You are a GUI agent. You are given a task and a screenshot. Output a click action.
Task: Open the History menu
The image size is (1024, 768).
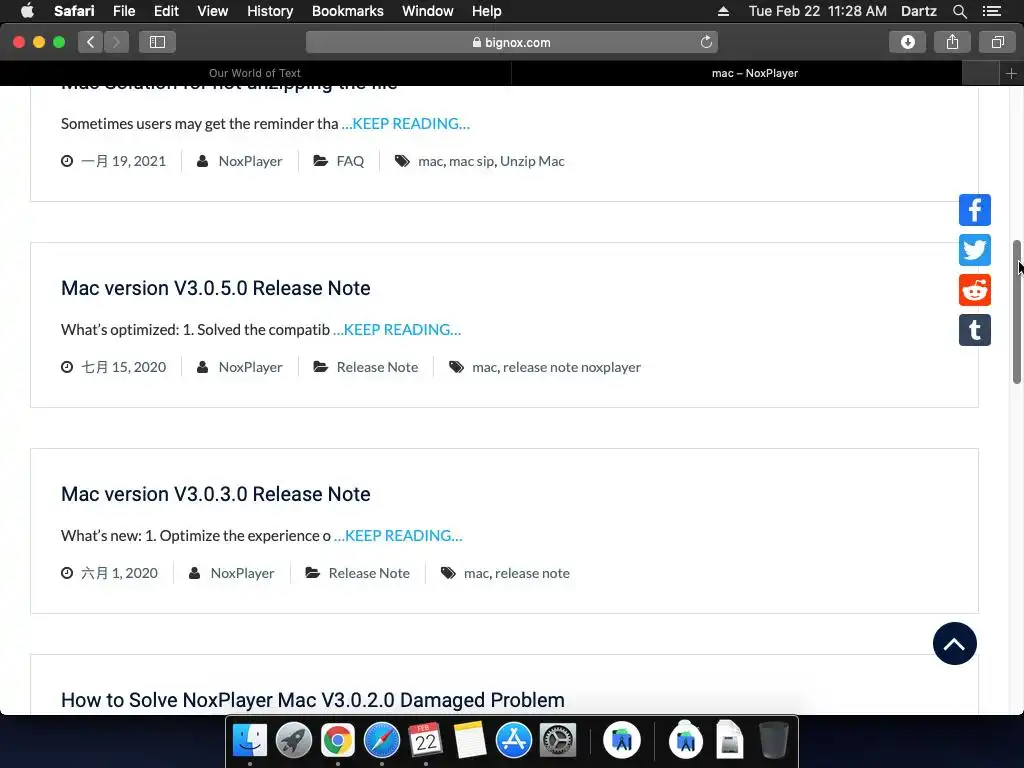tap(270, 11)
